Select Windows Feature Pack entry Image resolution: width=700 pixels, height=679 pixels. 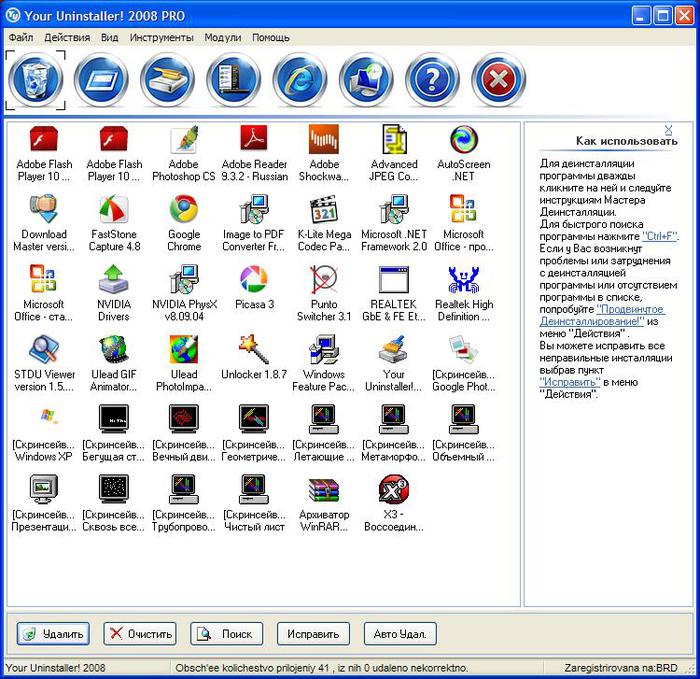324,363
